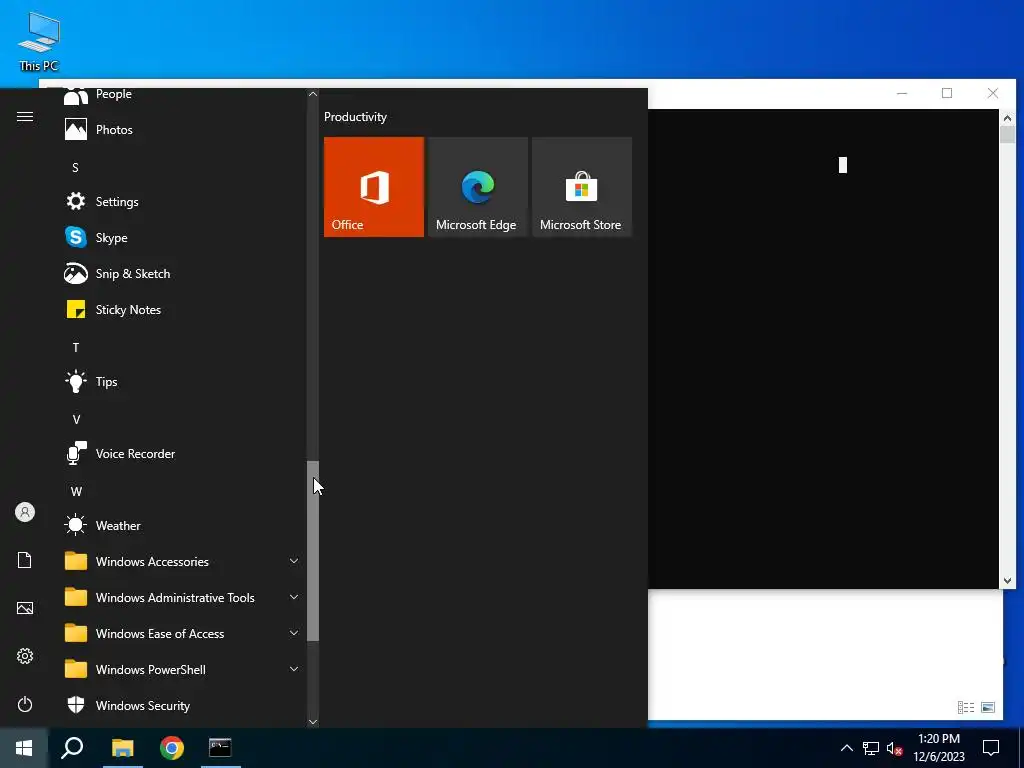Maximize the background window

coord(947,93)
